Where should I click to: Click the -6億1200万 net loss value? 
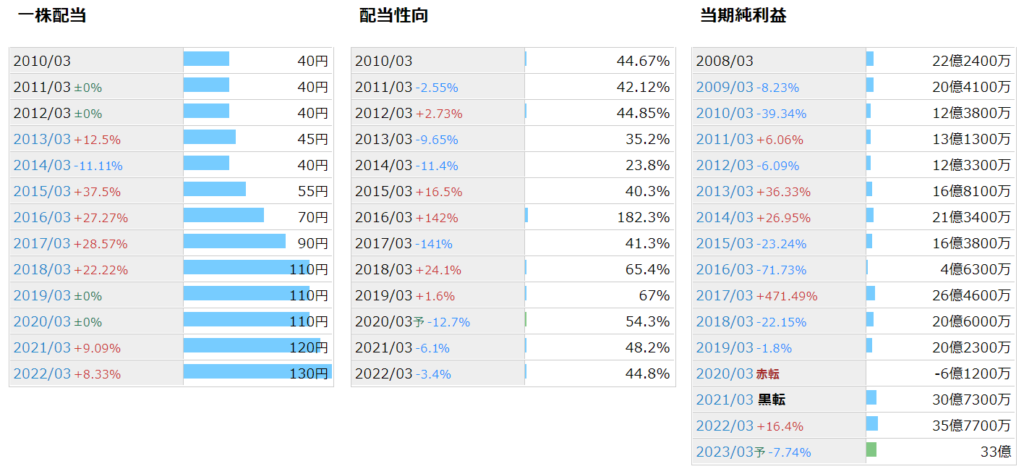coord(973,374)
